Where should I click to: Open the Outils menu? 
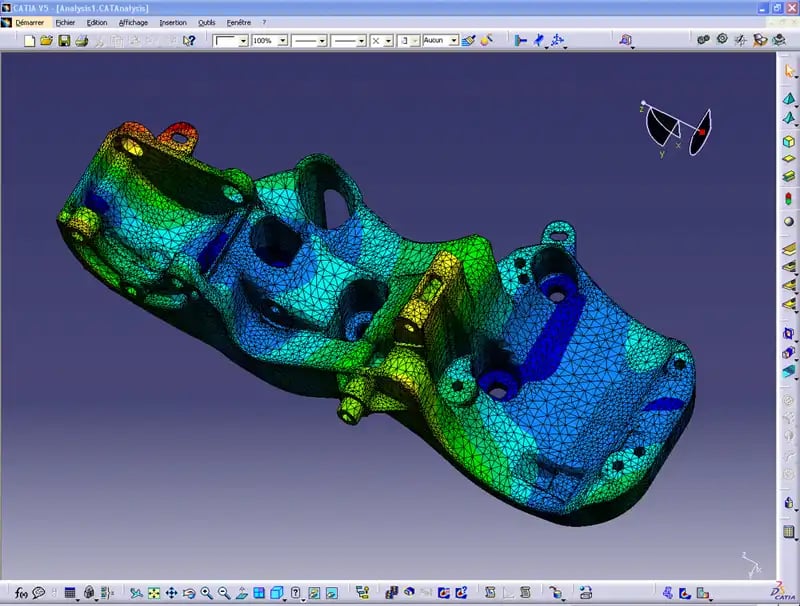pyautogui.click(x=207, y=22)
